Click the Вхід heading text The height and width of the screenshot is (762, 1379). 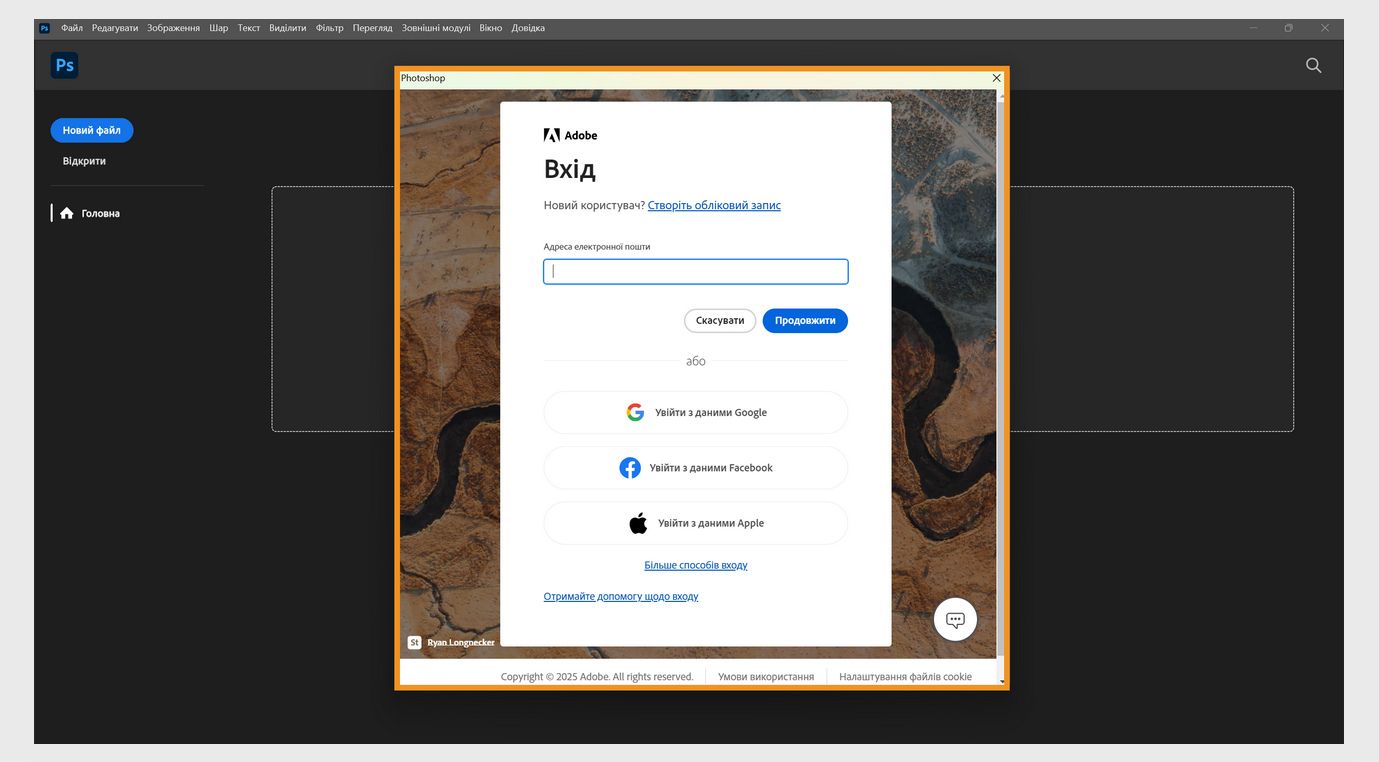[570, 169]
